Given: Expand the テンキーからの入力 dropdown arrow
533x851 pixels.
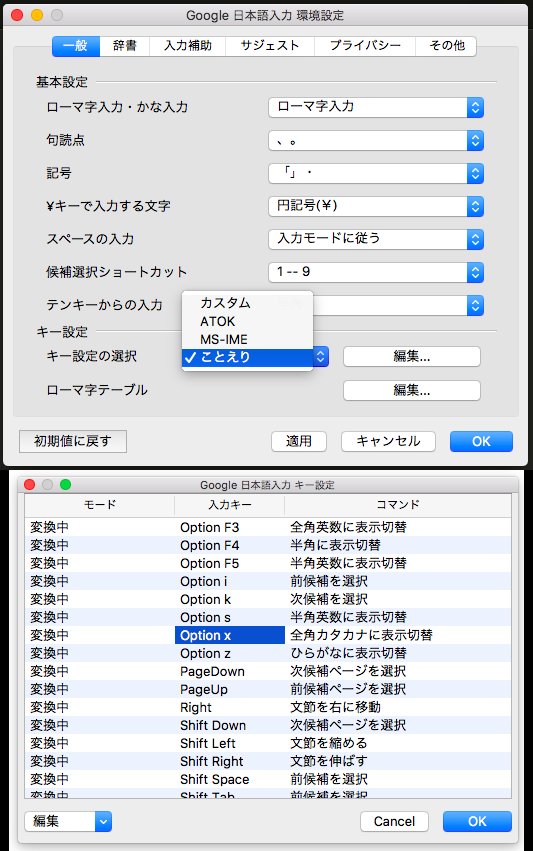Looking at the screenshot, I should [x=475, y=306].
